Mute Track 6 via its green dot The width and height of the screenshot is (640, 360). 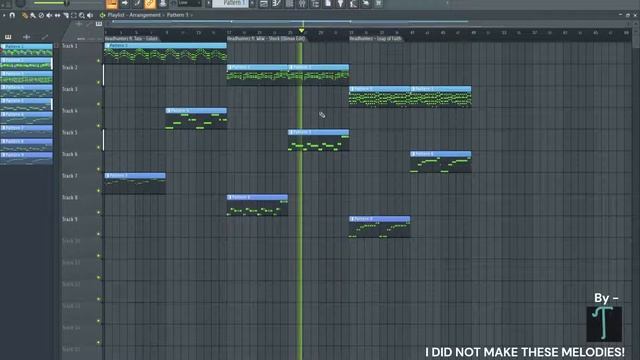[x=98, y=169]
